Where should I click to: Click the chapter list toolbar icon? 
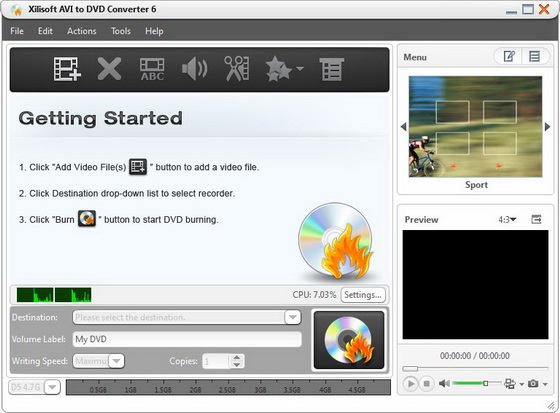click(x=332, y=69)
